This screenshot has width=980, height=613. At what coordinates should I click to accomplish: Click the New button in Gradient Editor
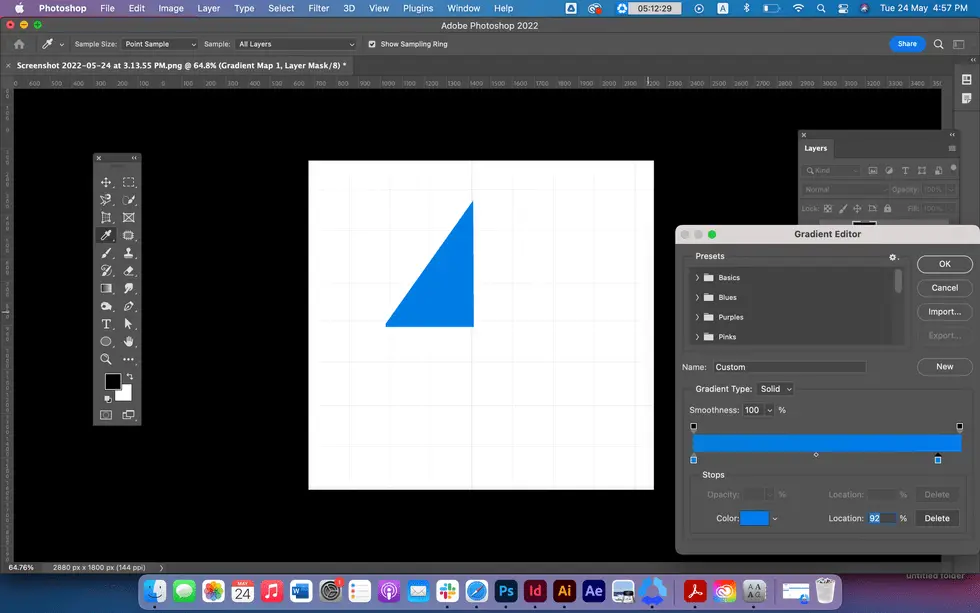(944, 366)
